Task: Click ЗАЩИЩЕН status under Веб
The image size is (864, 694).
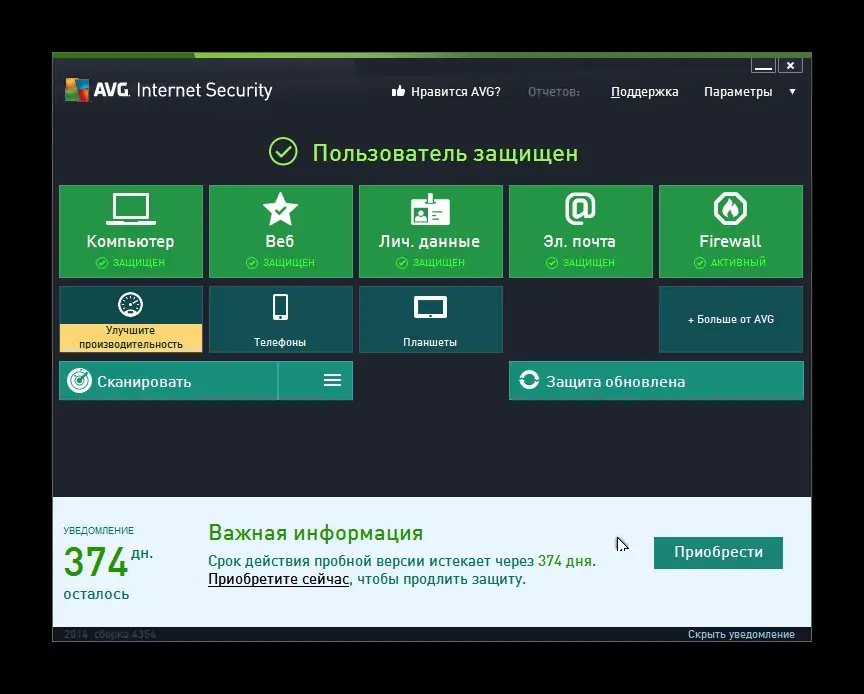Action: 280,263
